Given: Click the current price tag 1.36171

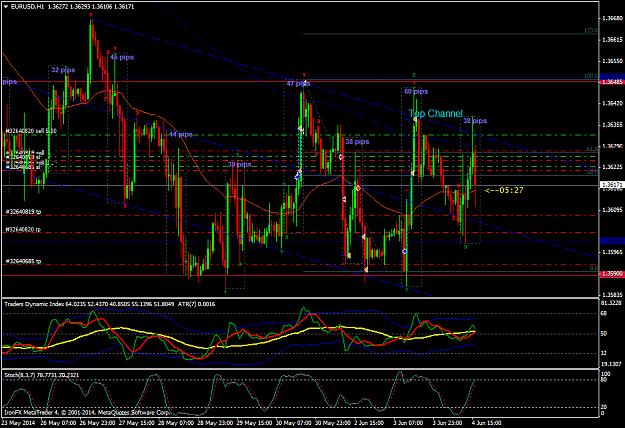Looking at the screenshot, I should pyautogui.click(x=612, y=185).
